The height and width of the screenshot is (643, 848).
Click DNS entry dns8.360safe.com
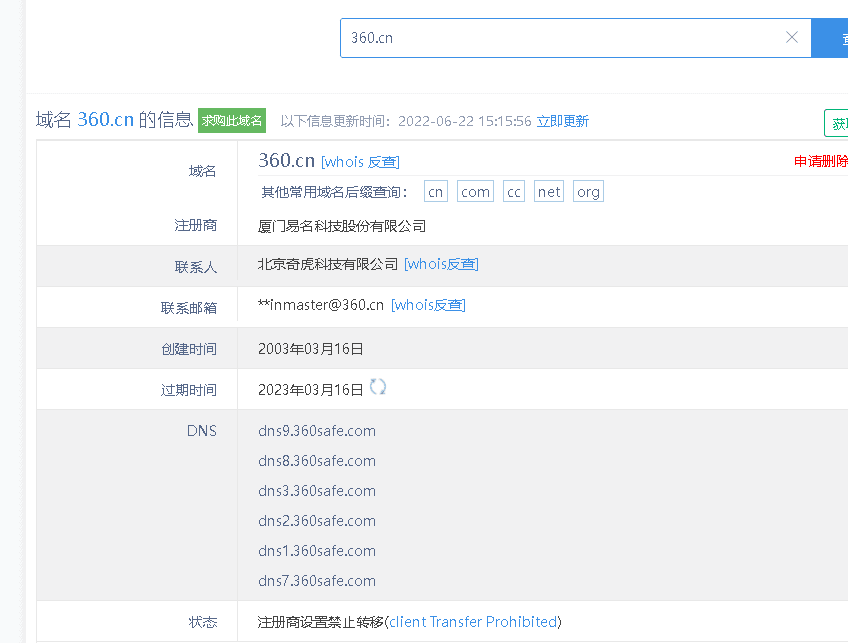(x=317, y=461)
